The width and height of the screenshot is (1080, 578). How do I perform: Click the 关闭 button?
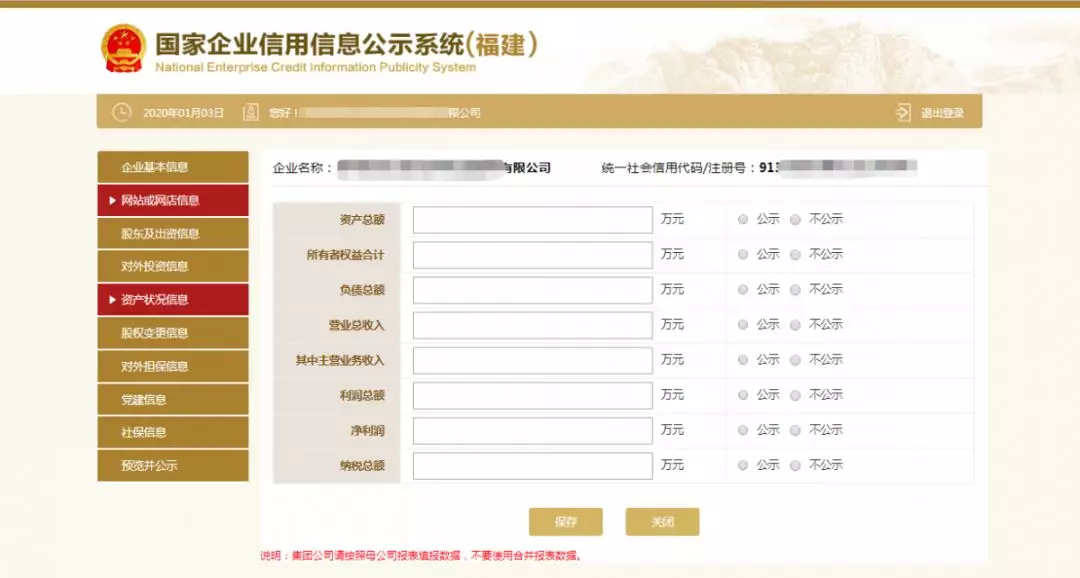(x=661, y=521)
